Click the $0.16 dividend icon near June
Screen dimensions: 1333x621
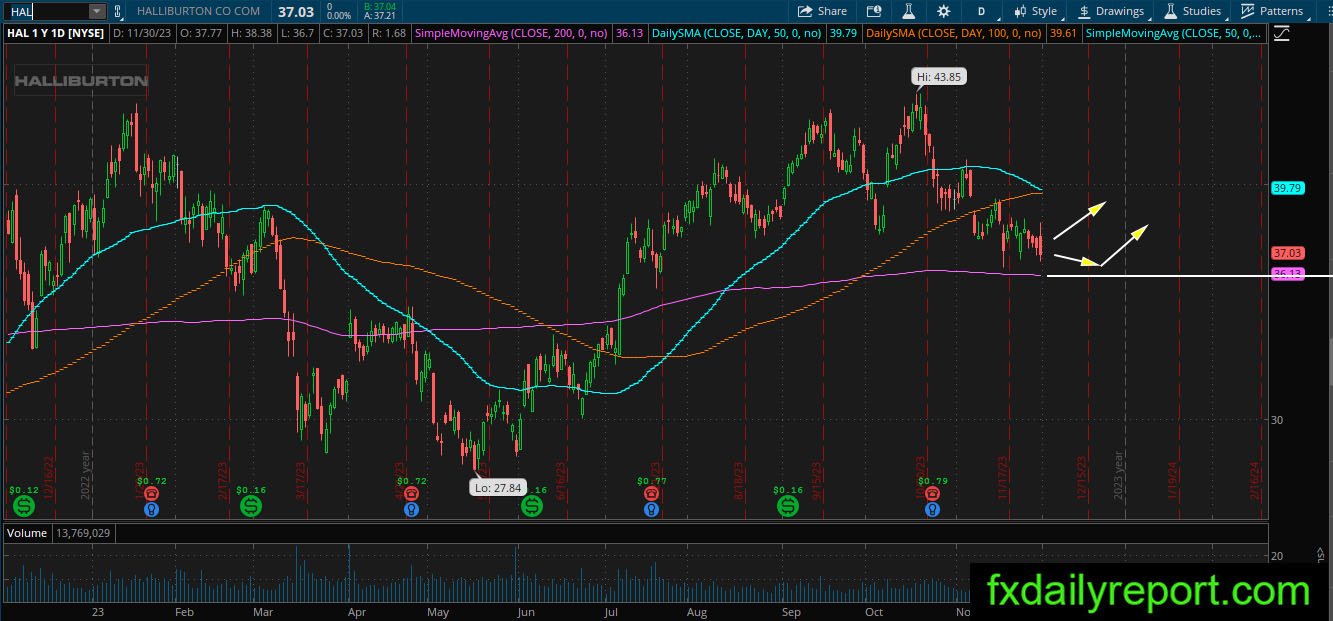pyautogui.click(x=532, y=508)
